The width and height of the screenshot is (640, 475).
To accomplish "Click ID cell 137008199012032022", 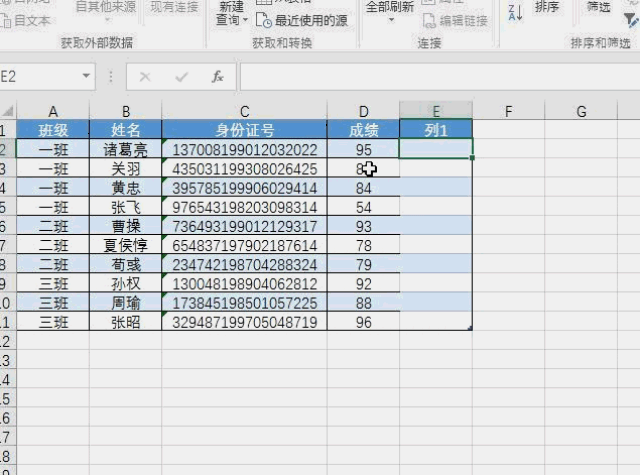I will pyautogui.click(x=244, y=149).
